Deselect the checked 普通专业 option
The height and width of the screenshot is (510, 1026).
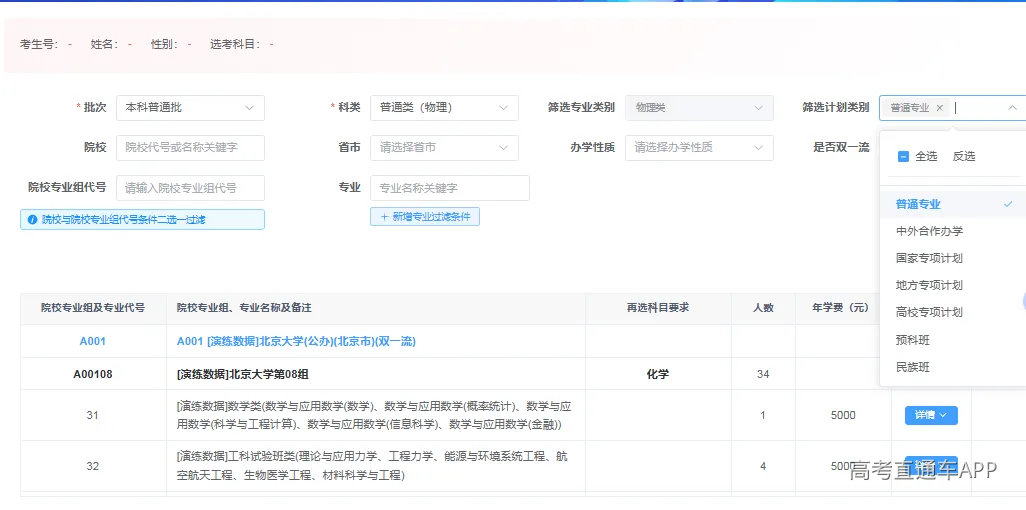(955, 204)
